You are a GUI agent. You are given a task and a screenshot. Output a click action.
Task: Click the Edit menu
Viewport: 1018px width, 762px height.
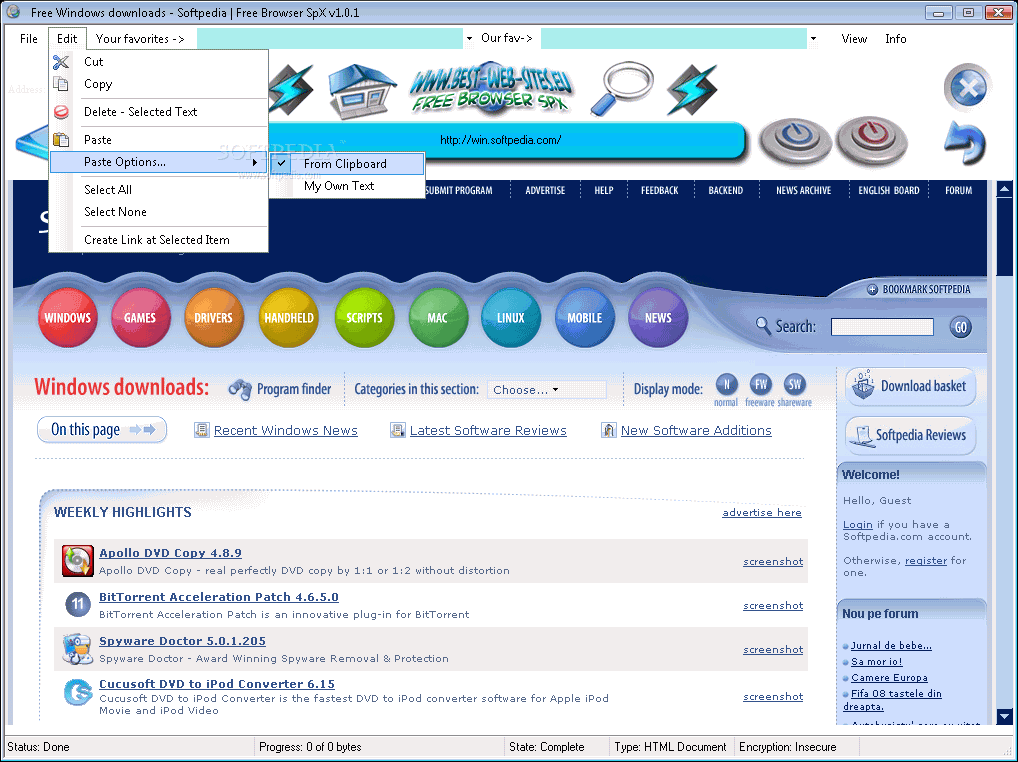pos(67,39)
